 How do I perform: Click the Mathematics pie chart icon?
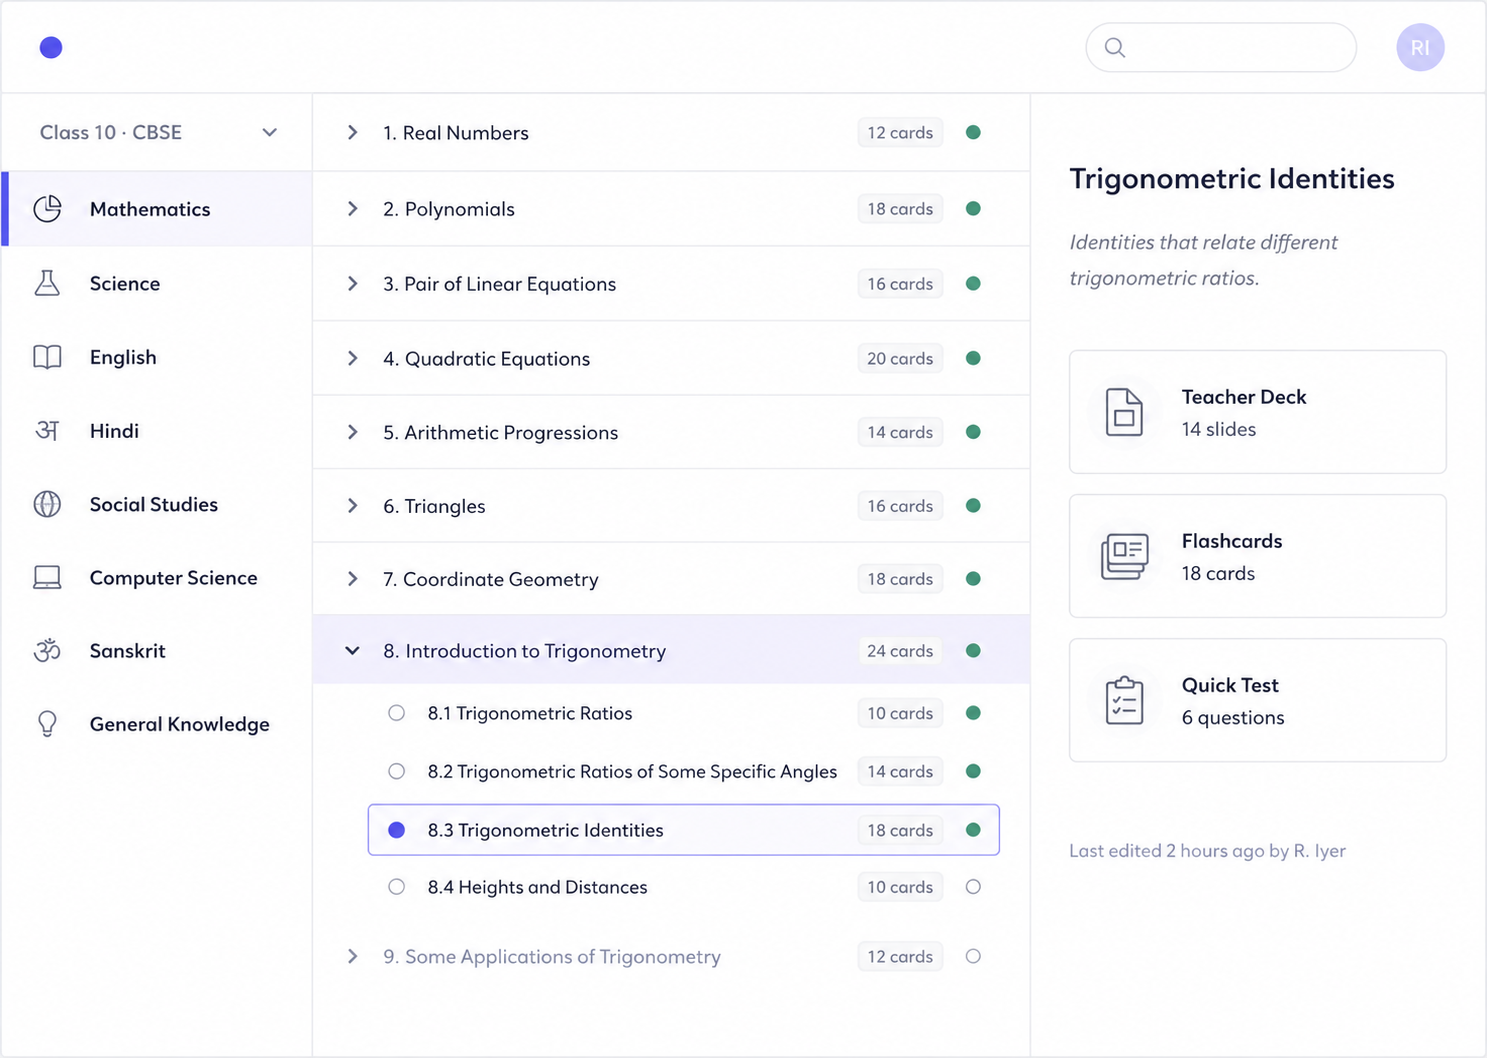pos(47,208)
